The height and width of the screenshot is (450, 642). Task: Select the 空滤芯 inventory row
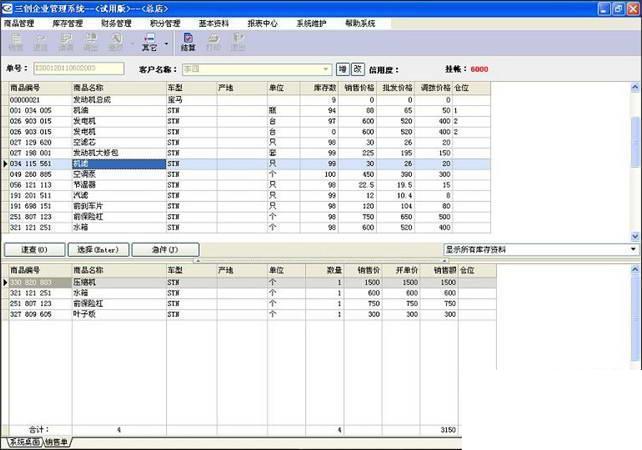(x=249, y=142)
